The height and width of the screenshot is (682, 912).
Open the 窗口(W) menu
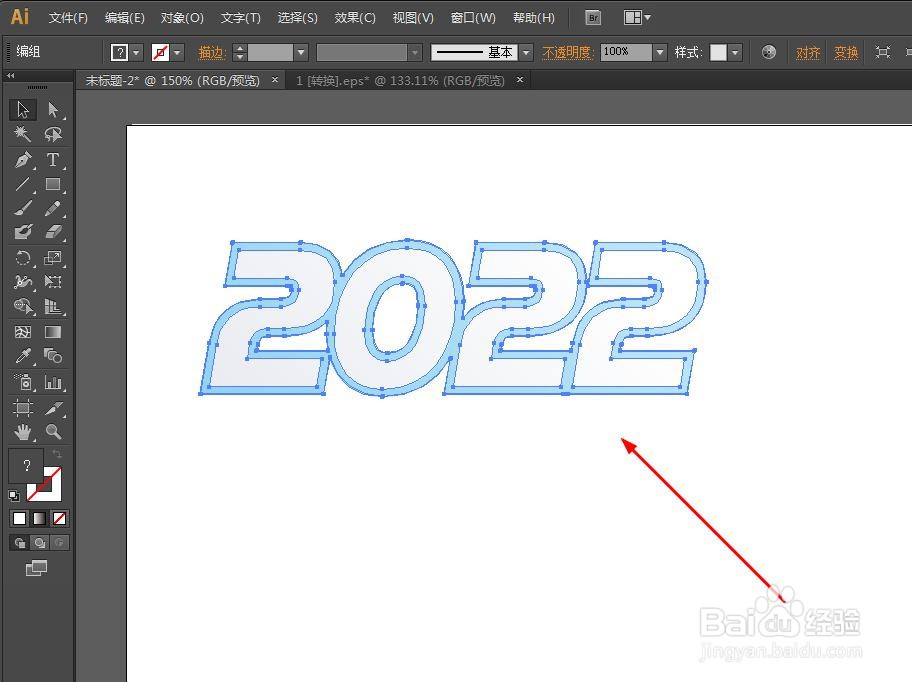(x=473, y=18)
